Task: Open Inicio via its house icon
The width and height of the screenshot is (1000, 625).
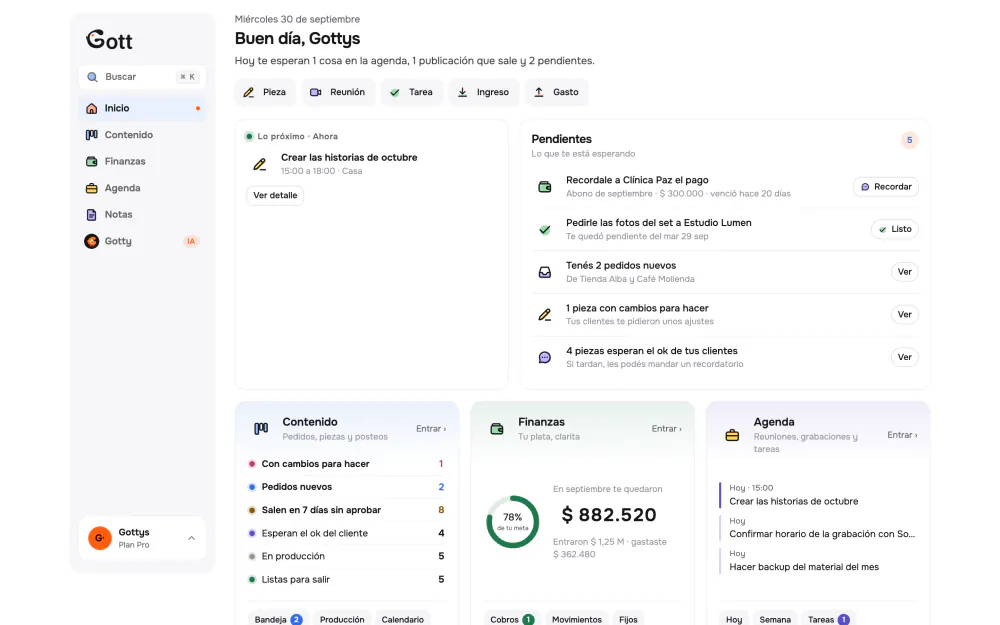Action: point(92,108)
